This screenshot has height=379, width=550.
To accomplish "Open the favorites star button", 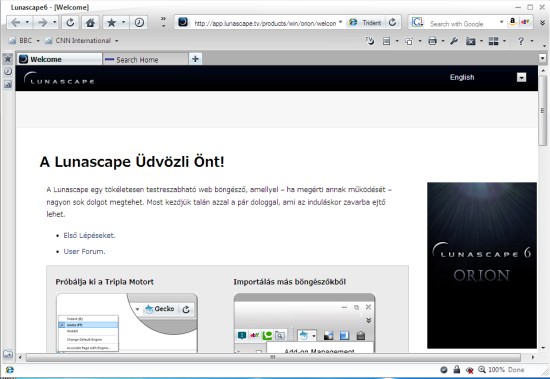I will click(x=111, y=23).
